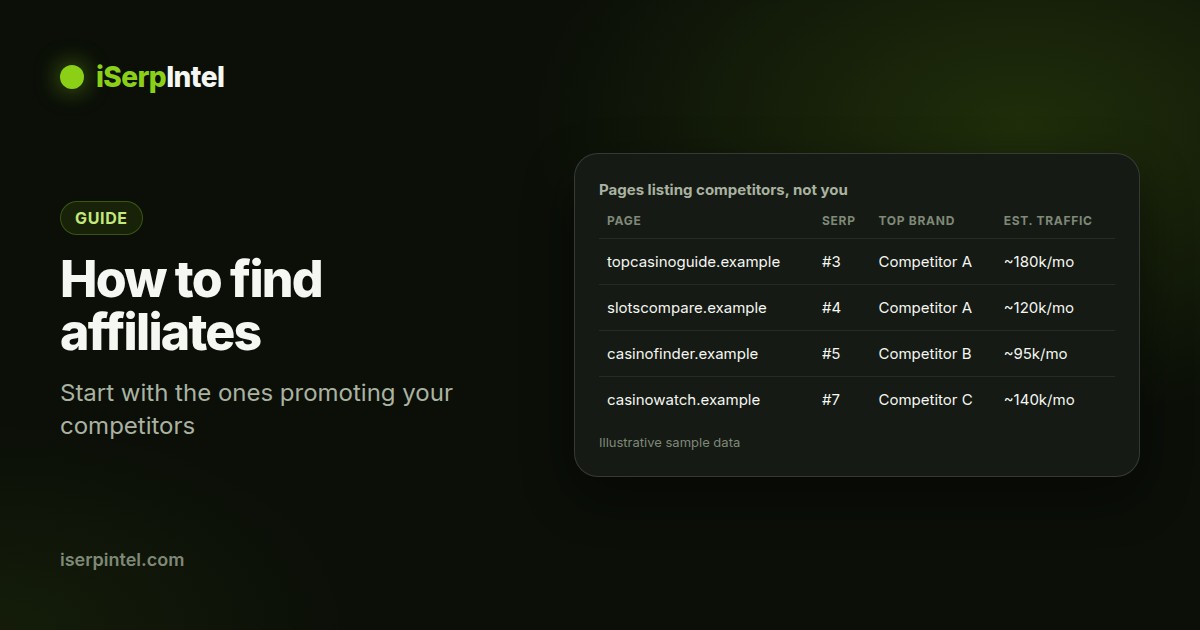Screen dimensions: 1200x630
Task: Click the 'How to find affiliates' headline
Action: 191,306
